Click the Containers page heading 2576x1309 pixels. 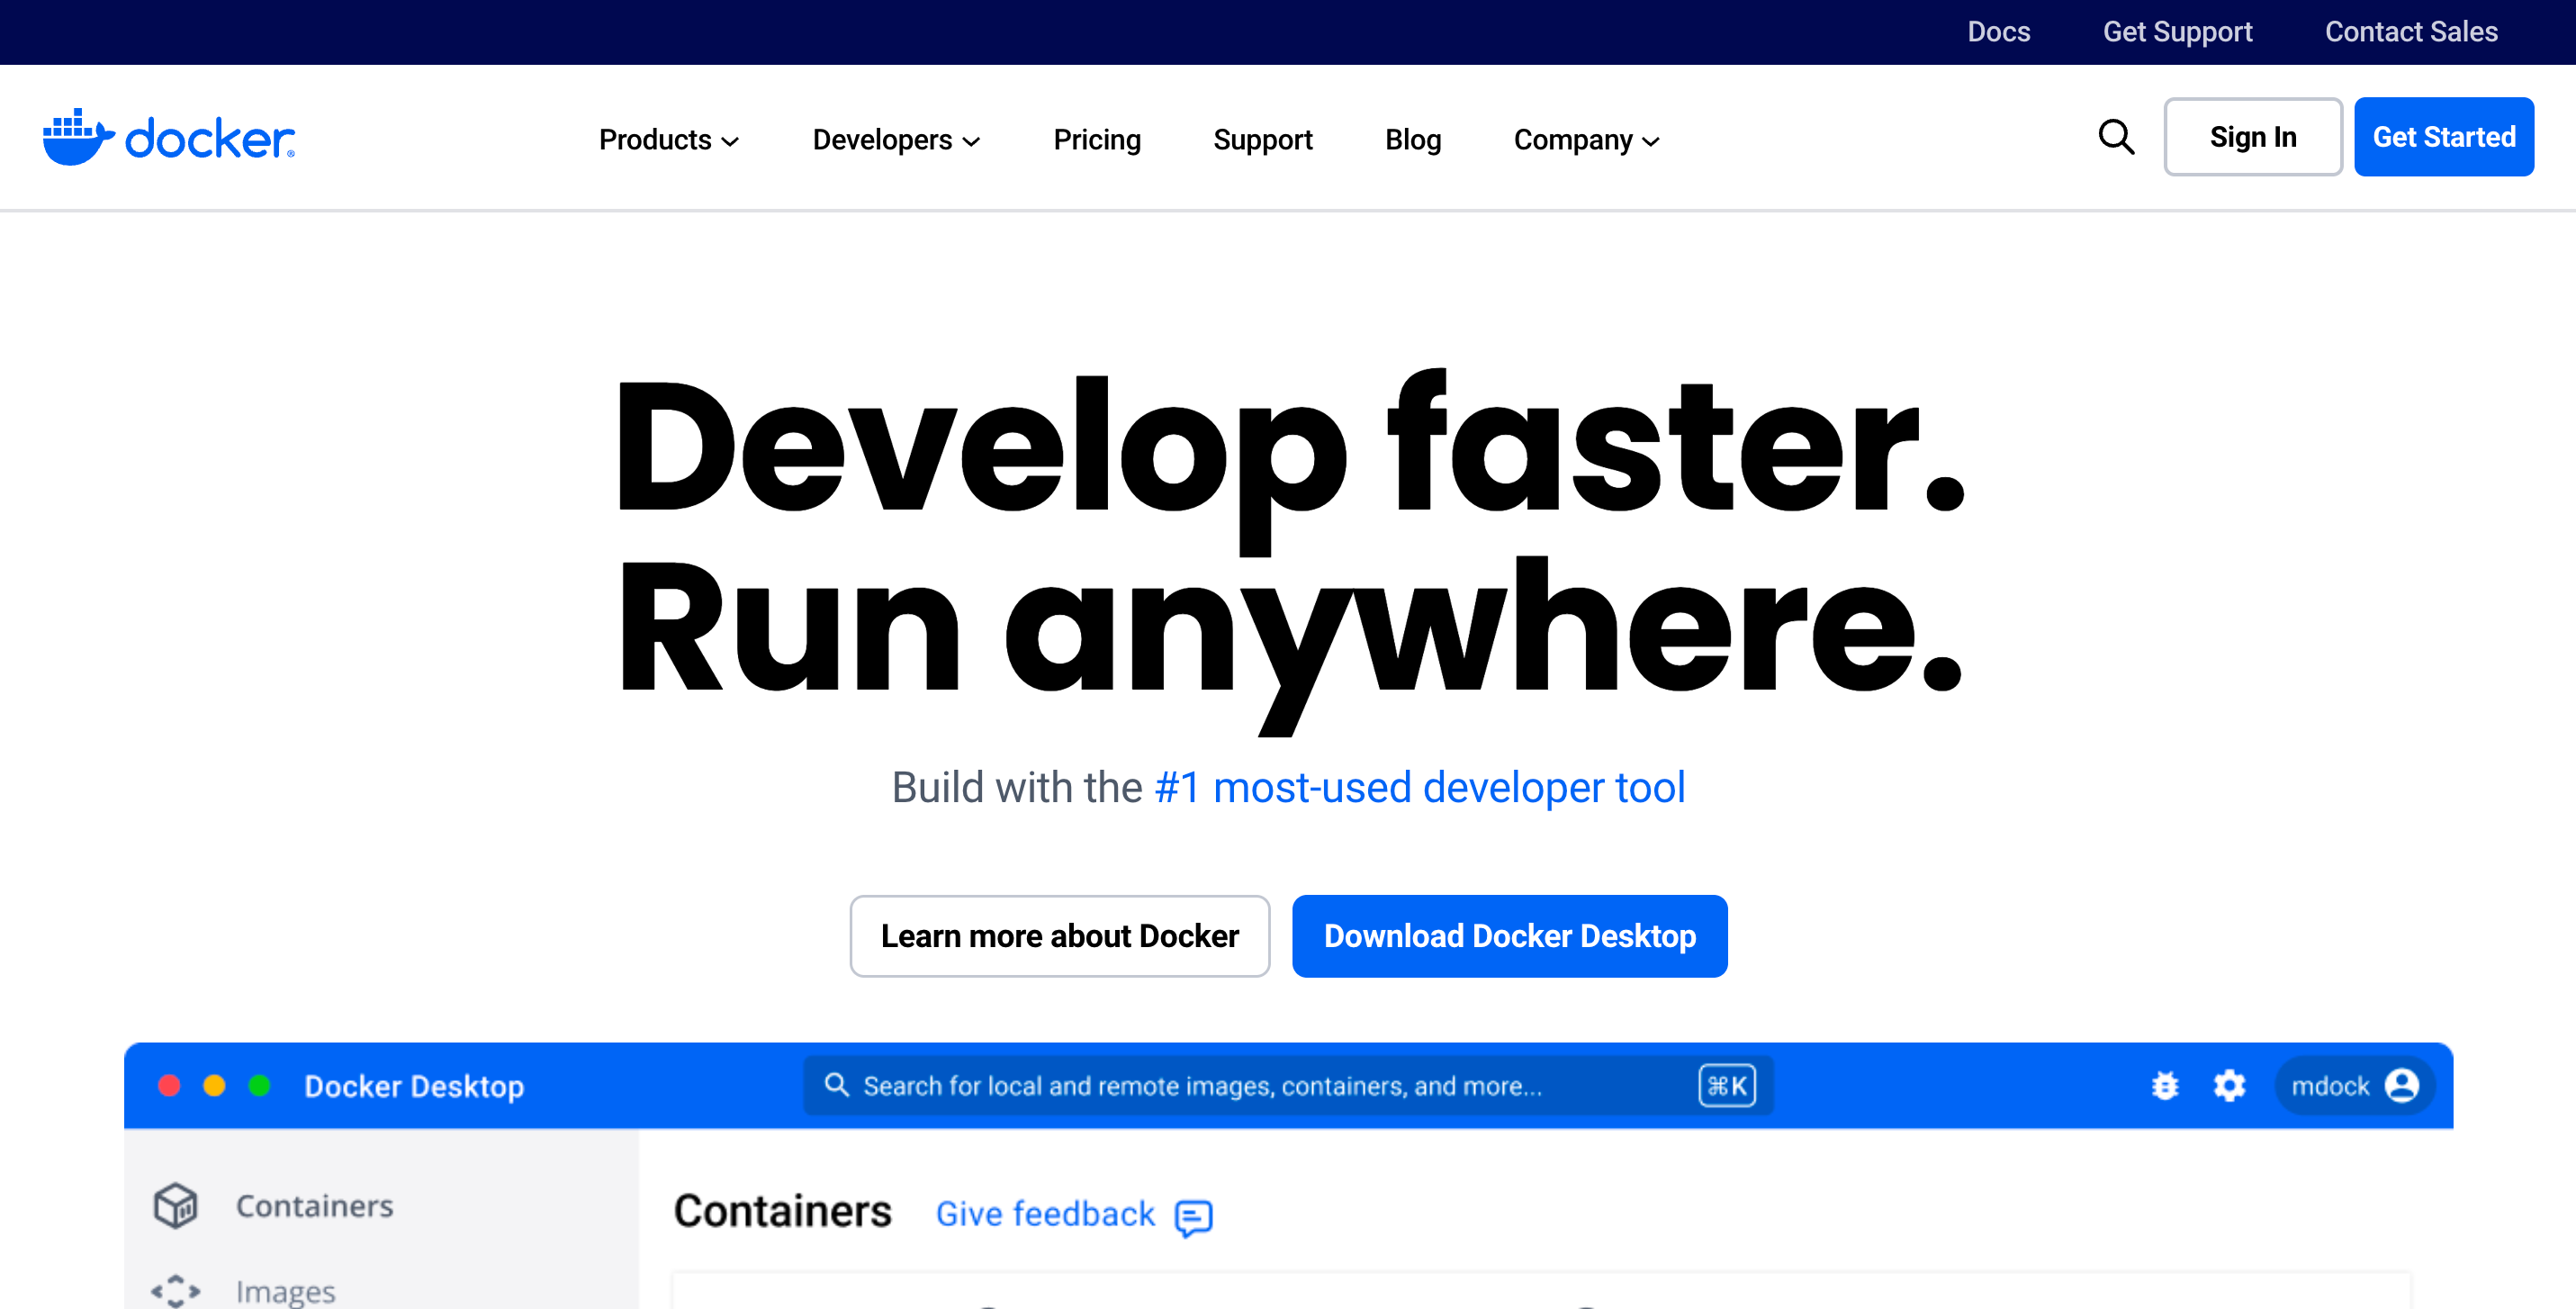click(x=783, y=1211)
